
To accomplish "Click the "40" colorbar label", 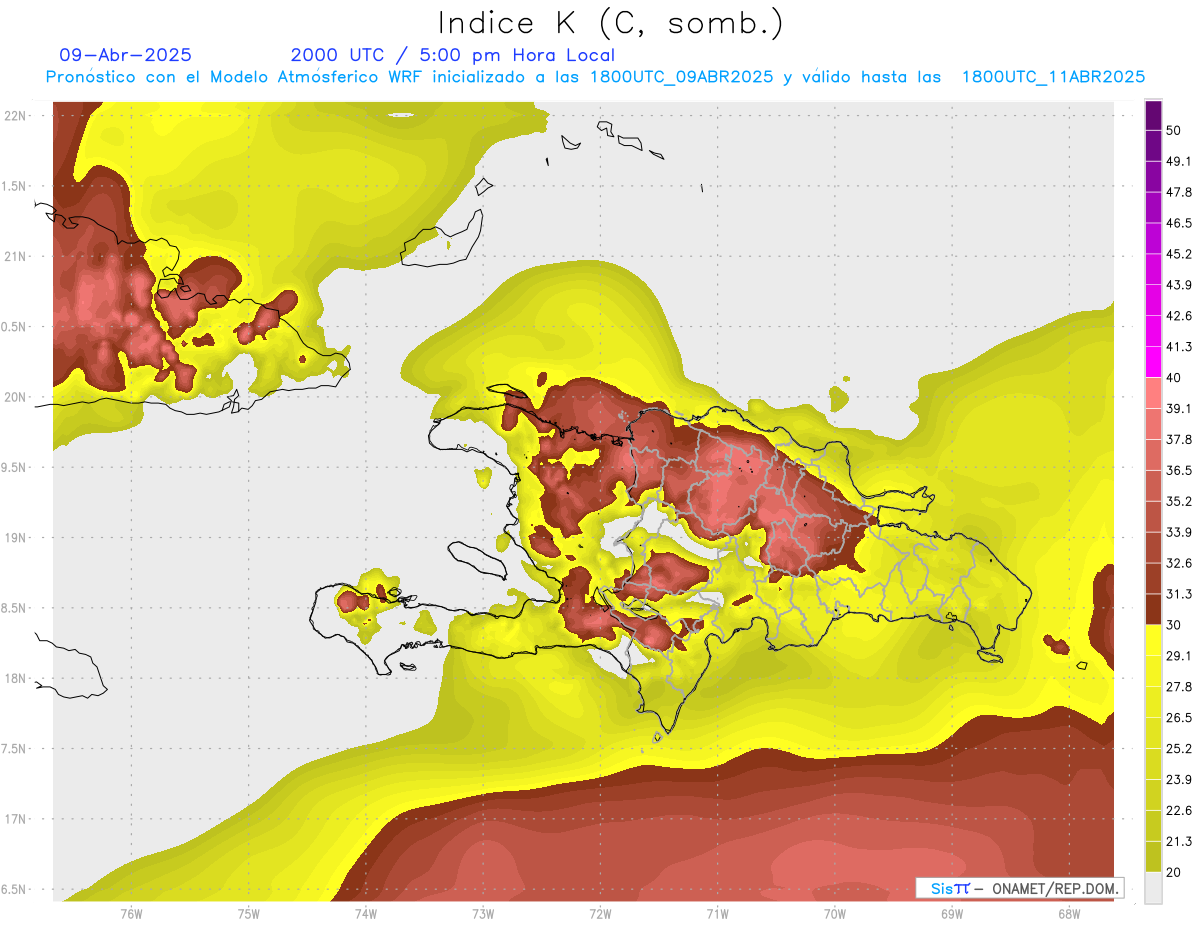I will click(x=1174, y=378).
